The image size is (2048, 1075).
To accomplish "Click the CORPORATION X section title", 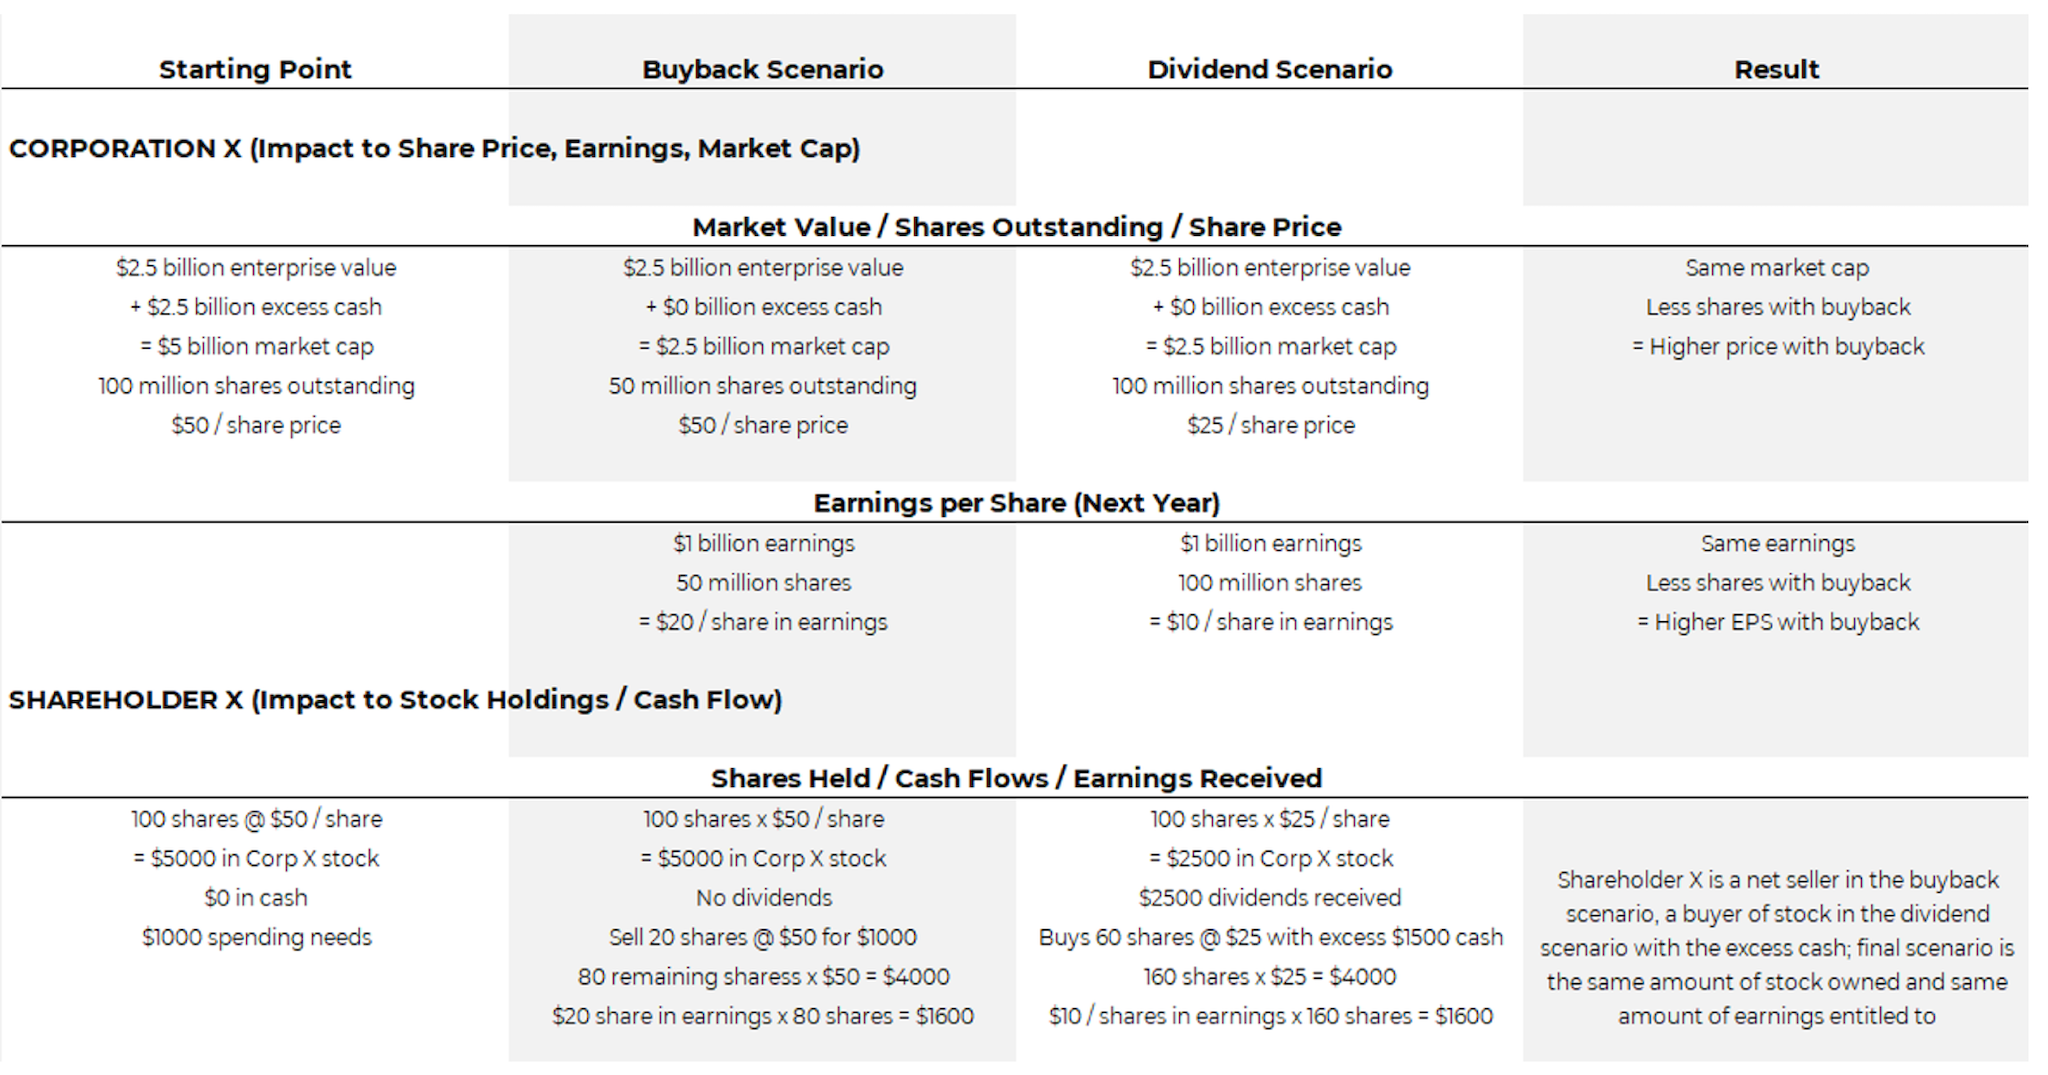I will pyautogui.click(x=434, y=148).
